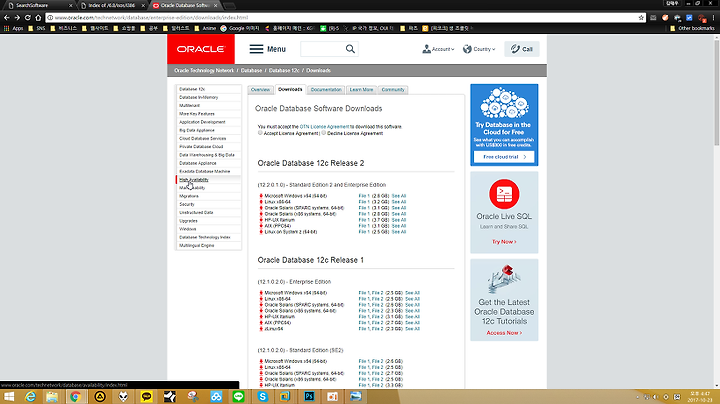
Task: Open the Documentation tab
Action: (326, 90)
